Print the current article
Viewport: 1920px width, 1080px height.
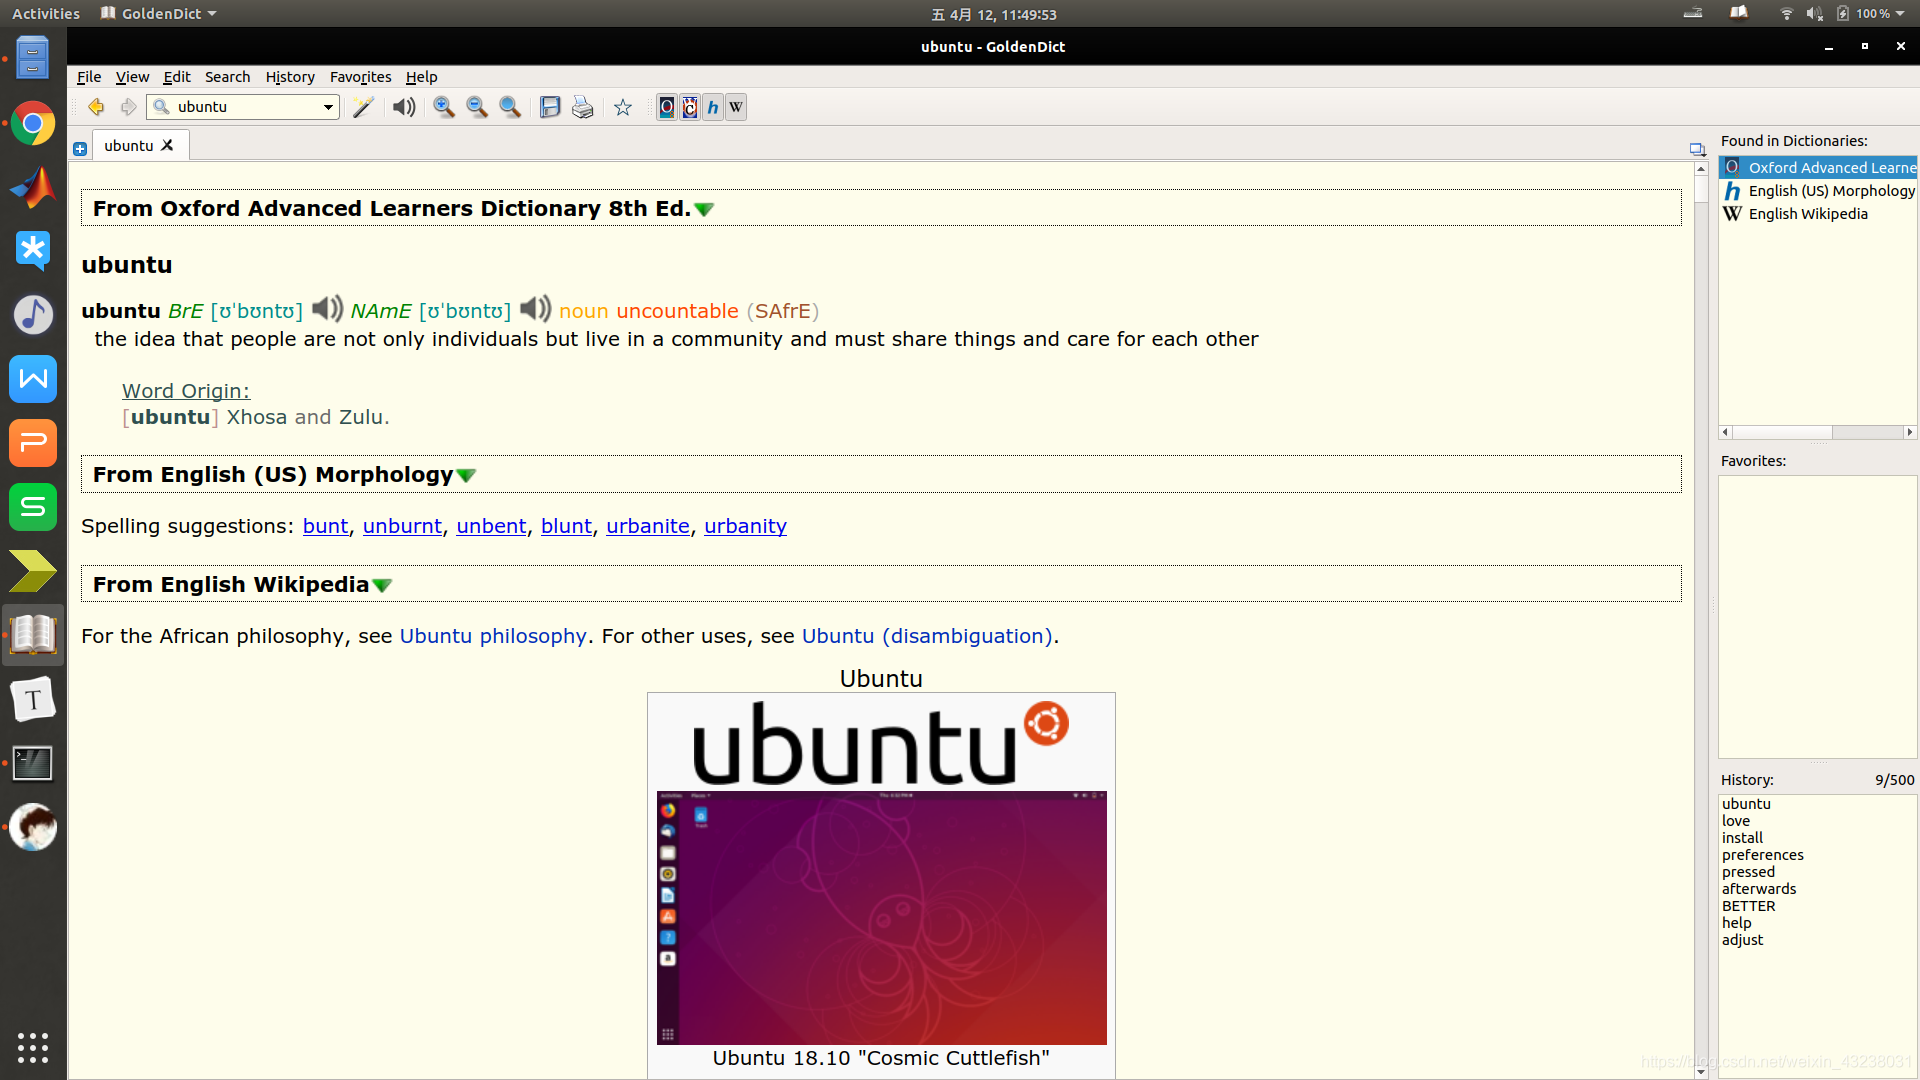(583, 107)
